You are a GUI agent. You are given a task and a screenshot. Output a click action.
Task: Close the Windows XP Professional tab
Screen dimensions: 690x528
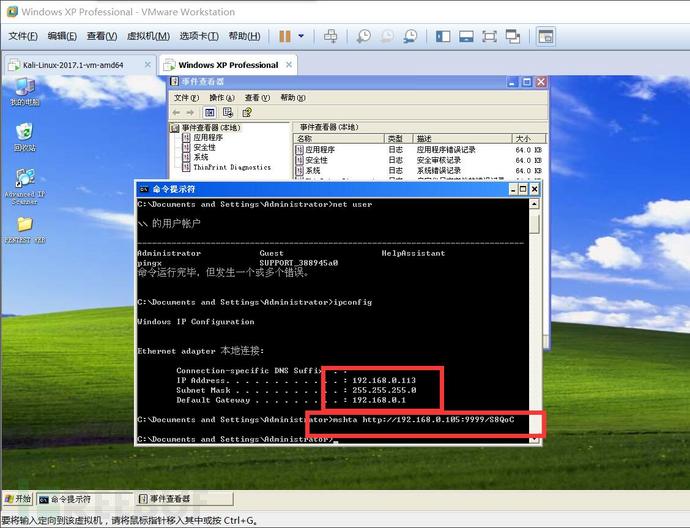coord(289,65)
